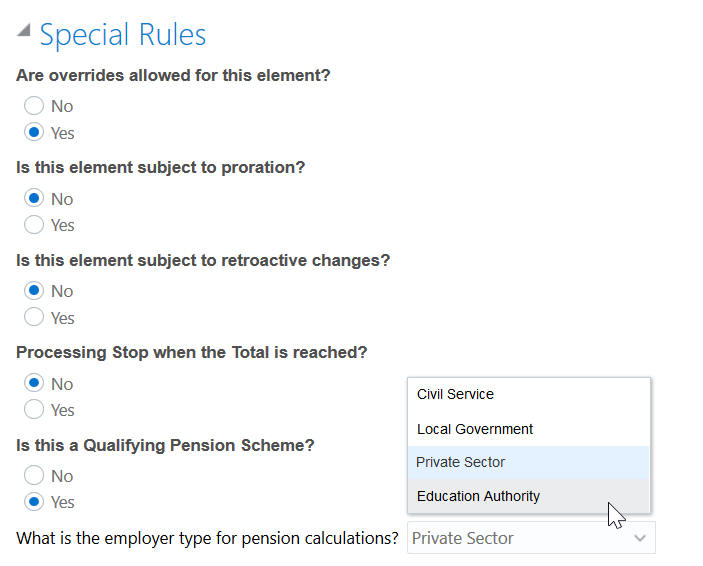Viewport: 703px width, 566px height.
Task: Collapse the Special Rules section triangle
Action: pyautogui.click(x=23, y=34)
